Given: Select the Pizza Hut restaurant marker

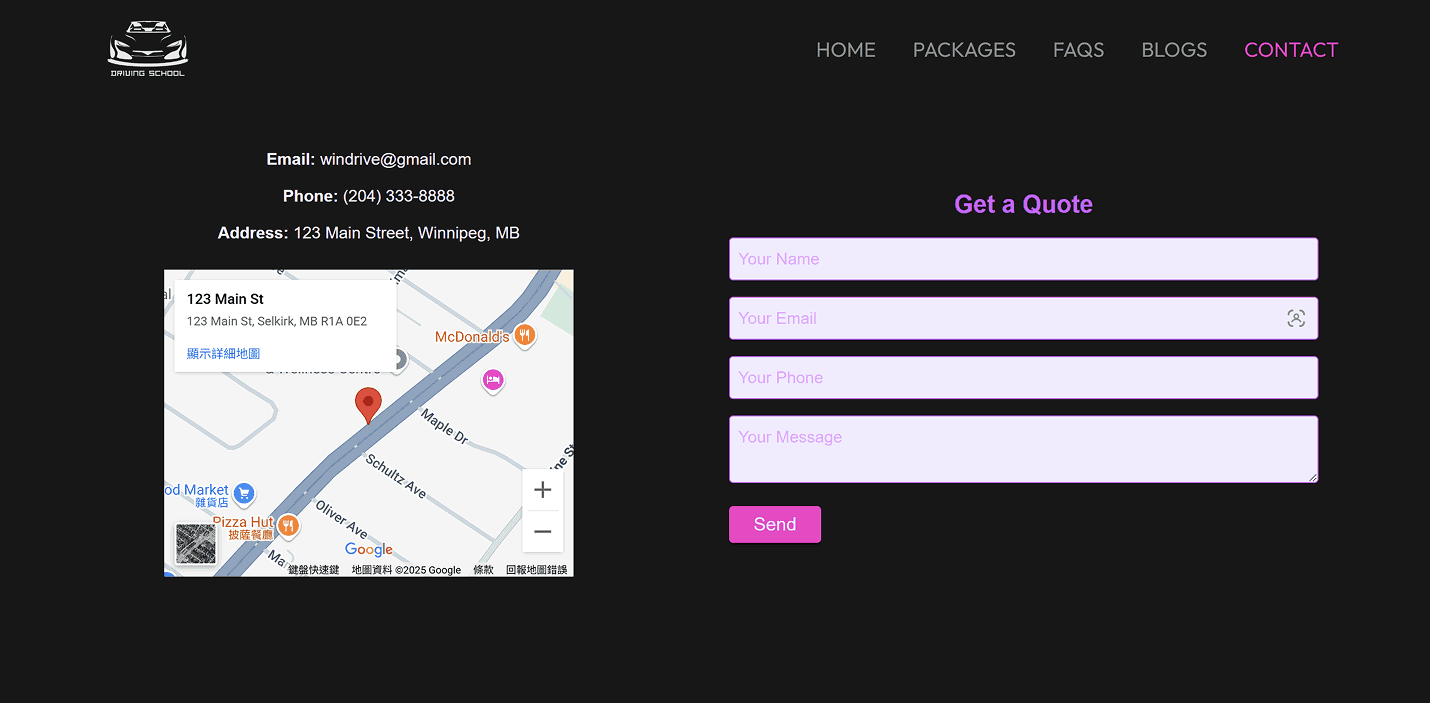Looking at the screenshot, I should tap(288, 525).
